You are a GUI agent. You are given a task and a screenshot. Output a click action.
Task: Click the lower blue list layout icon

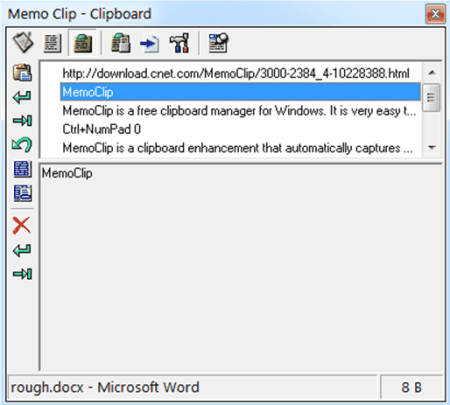coord(23,193)
